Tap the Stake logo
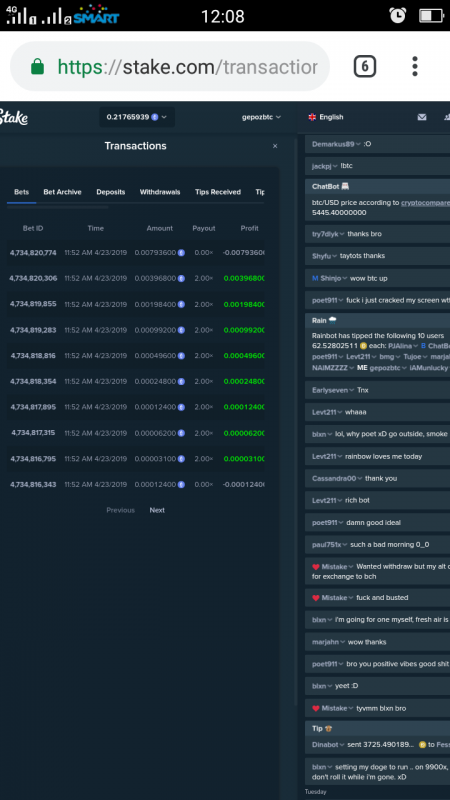450x800 pixels. click(x=14, y=117)
